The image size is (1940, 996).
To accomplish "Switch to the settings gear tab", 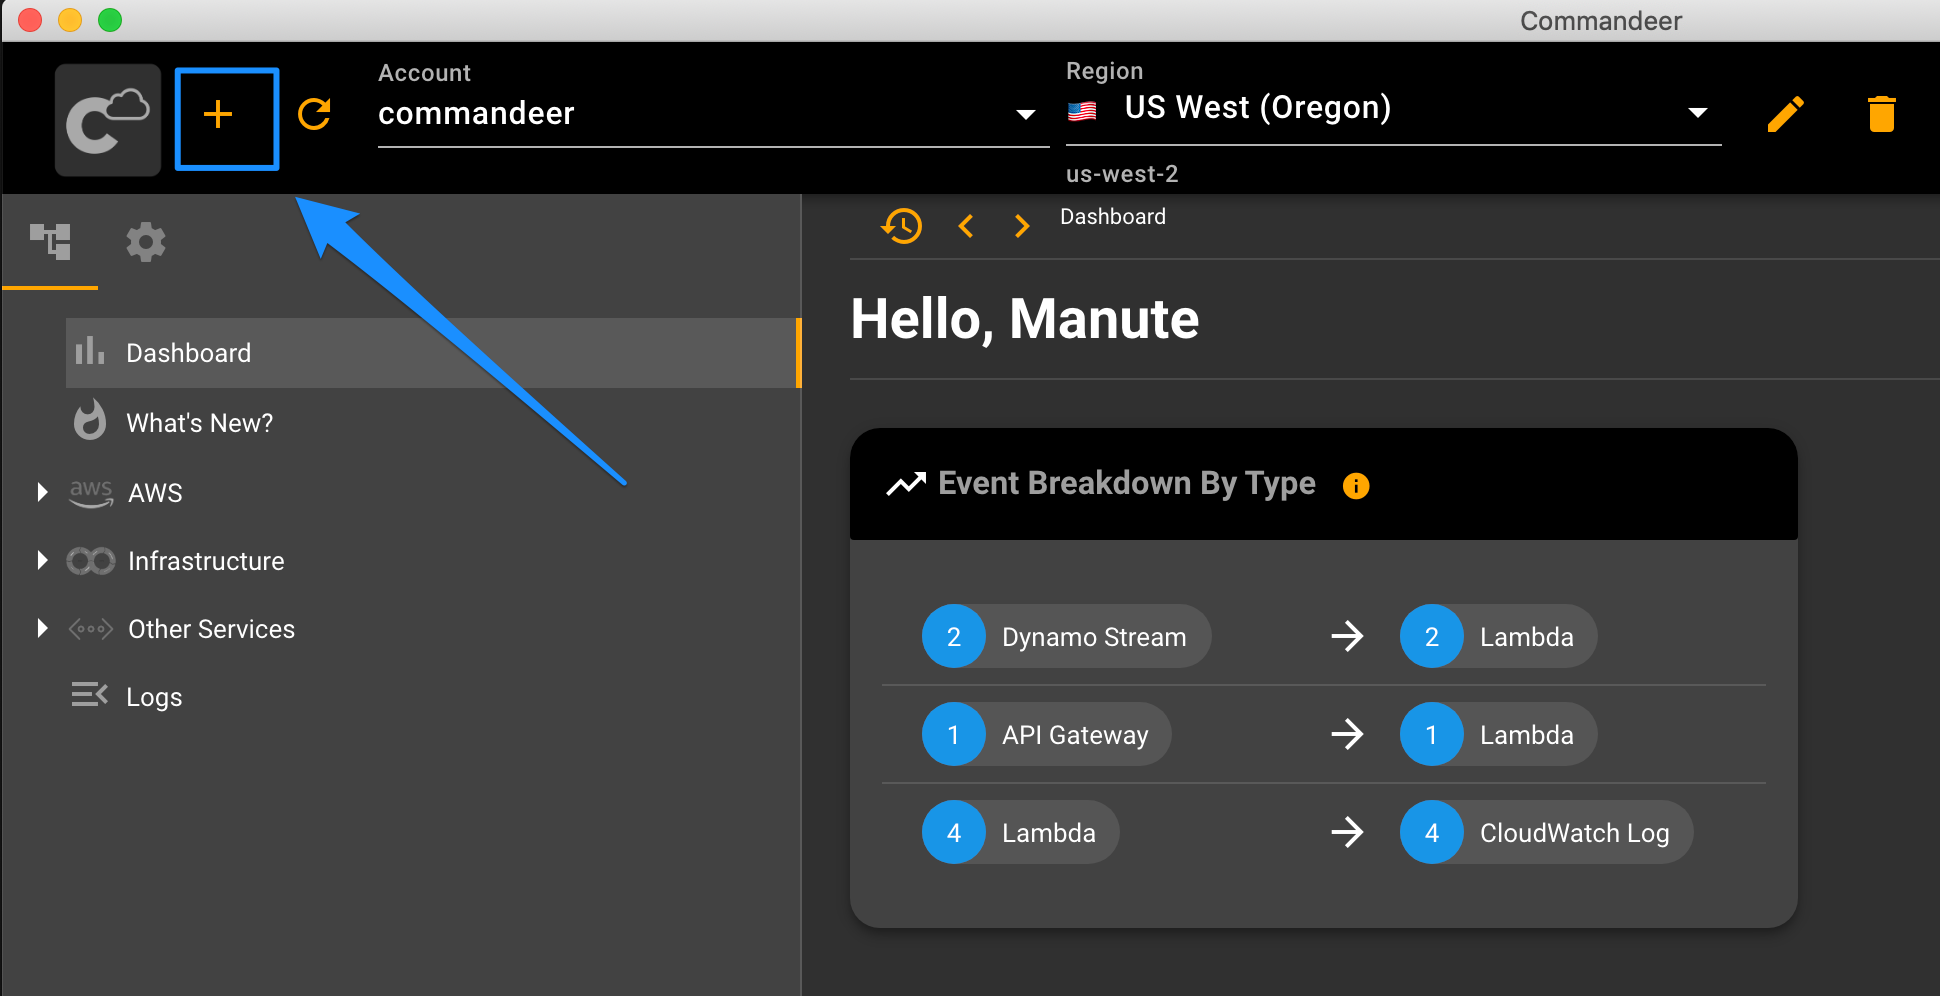I will [146, 242].
